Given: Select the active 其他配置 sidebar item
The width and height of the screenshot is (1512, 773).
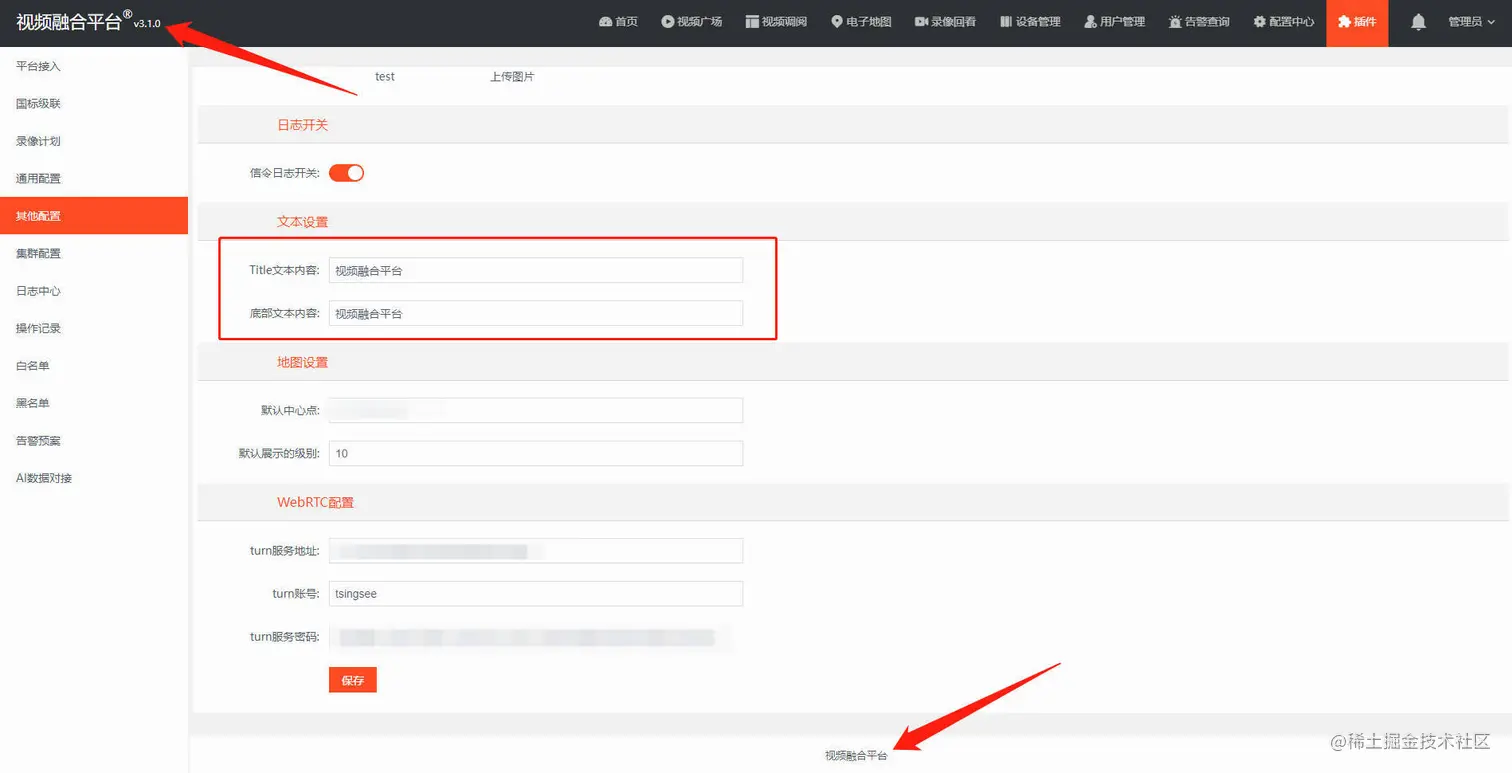Looking at the screenshot, I should coord(94,216).
